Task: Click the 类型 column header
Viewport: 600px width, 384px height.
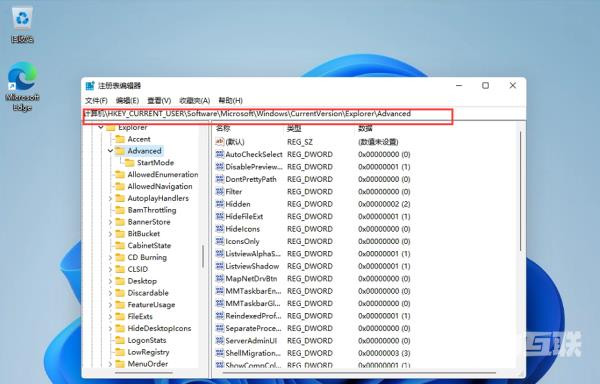Action: 294,129
